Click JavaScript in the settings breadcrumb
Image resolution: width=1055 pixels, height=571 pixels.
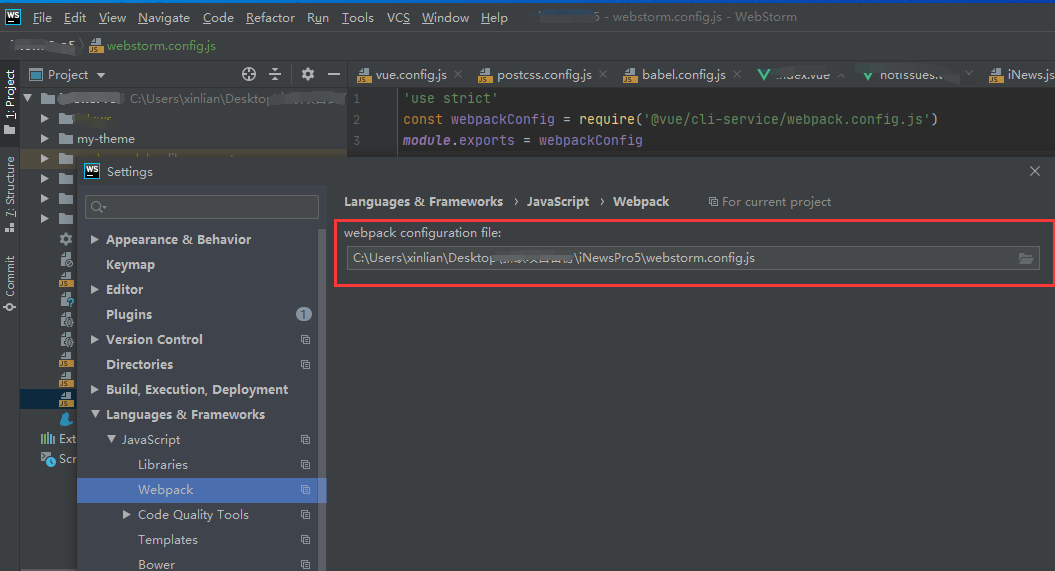click(558, 202)
